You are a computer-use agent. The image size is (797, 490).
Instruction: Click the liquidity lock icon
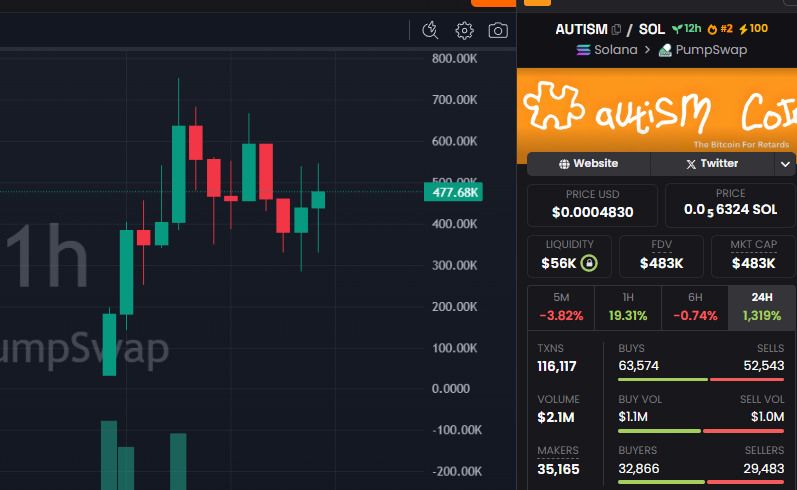click(589, 263)
